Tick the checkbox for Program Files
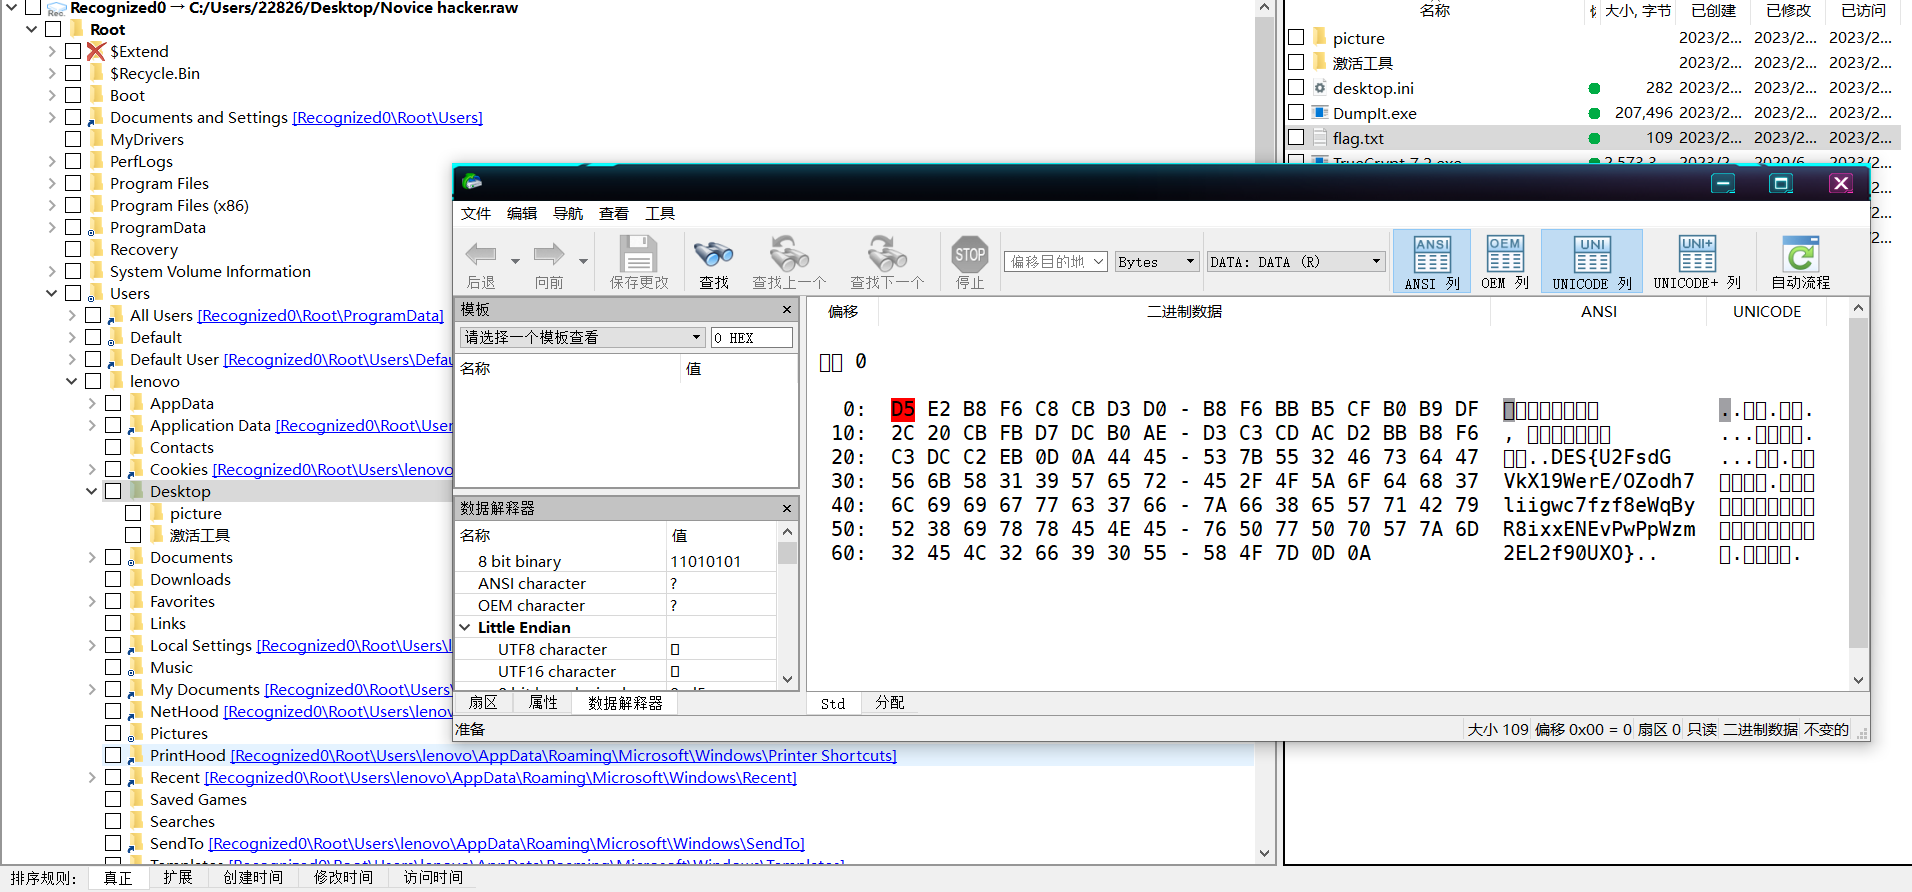The height and width of the screenshot is (892, 1912). tap(73, 183)
